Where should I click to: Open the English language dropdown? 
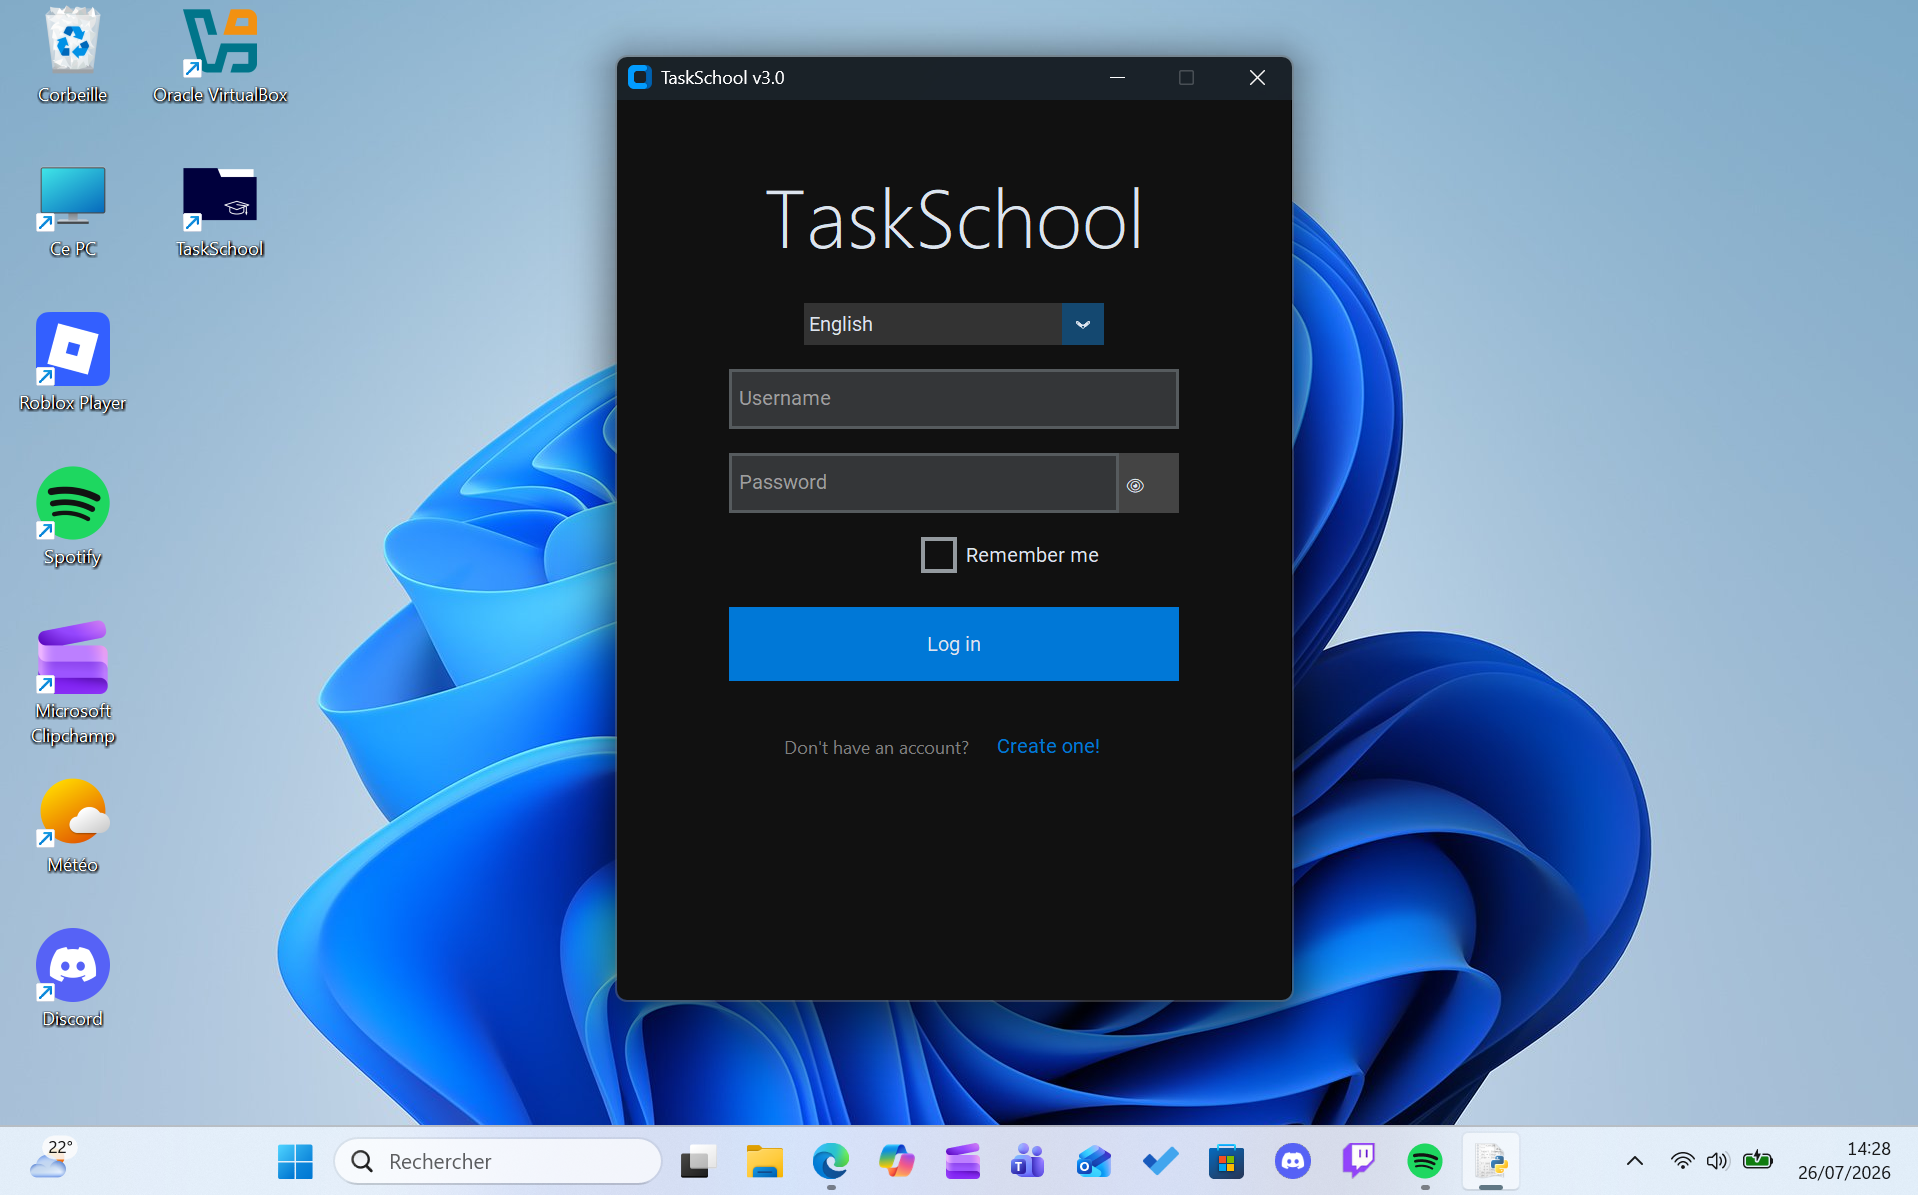[953, 324]
